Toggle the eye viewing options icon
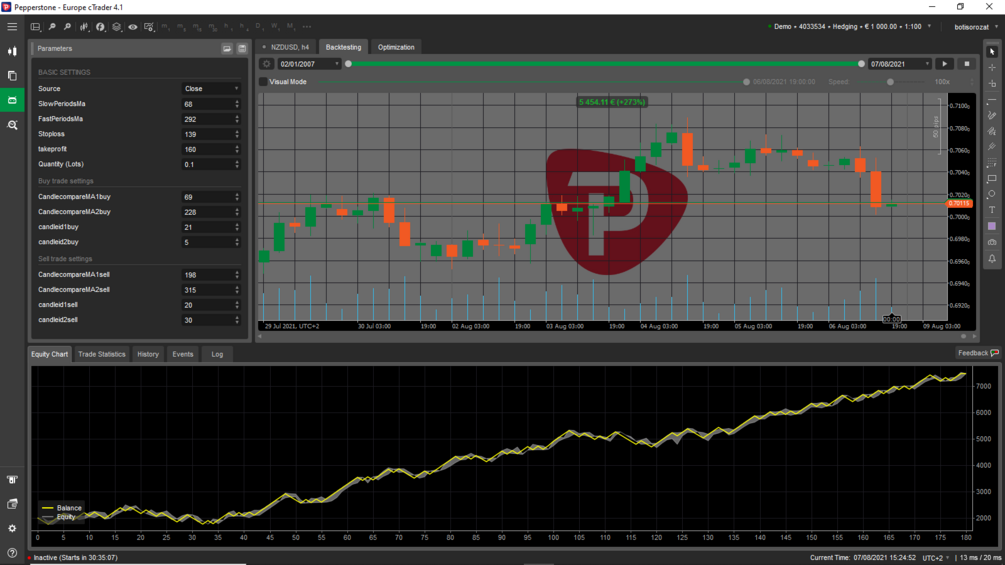The image size is (1005, 565). [133, 27]
